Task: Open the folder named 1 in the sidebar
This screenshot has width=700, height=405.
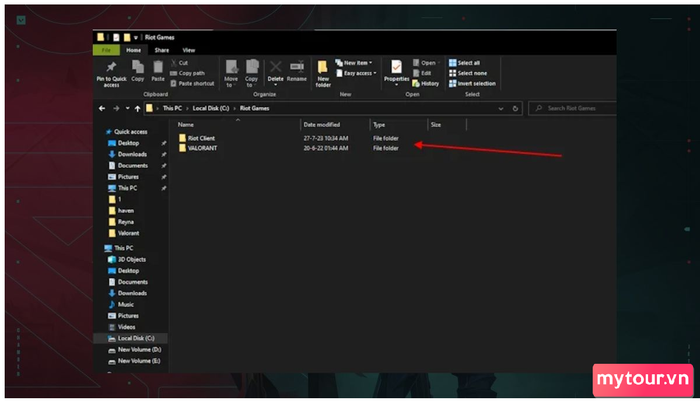Action: point(115,200)
